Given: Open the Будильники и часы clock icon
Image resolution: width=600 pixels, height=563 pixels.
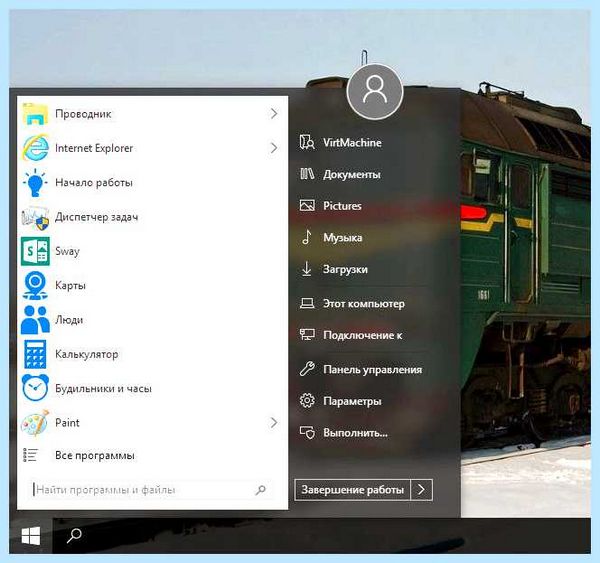Looking at the screenshot, I should point(35,388).
